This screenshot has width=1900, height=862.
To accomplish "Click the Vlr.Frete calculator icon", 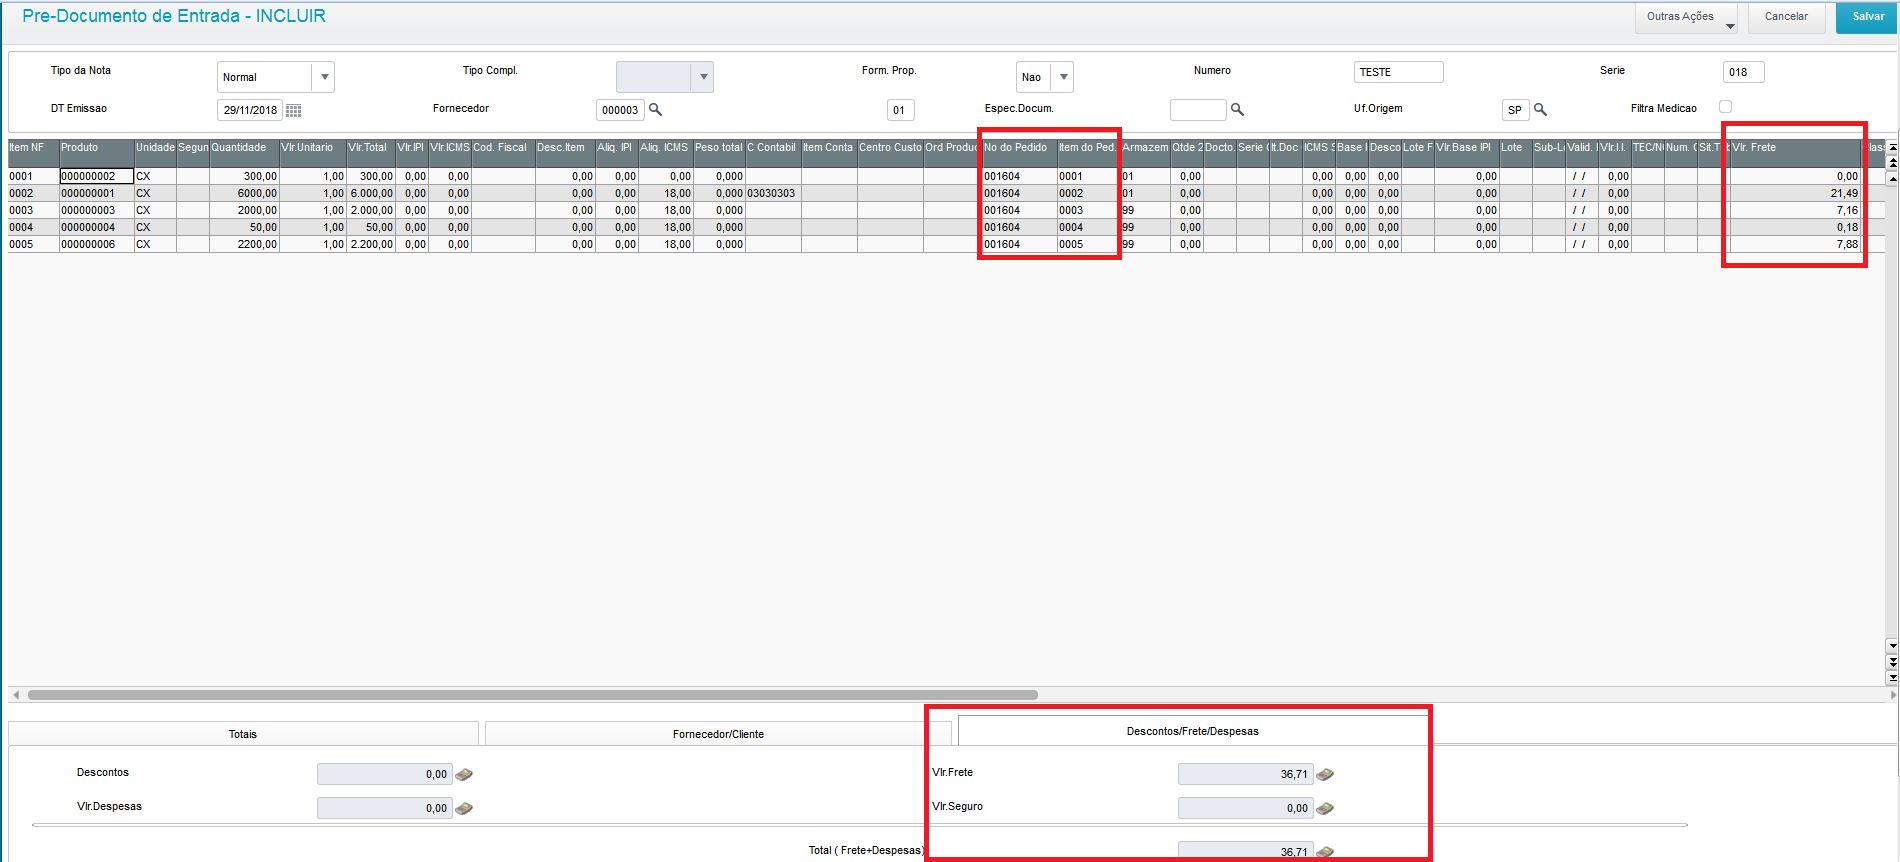I will (x=1325, y=774).
